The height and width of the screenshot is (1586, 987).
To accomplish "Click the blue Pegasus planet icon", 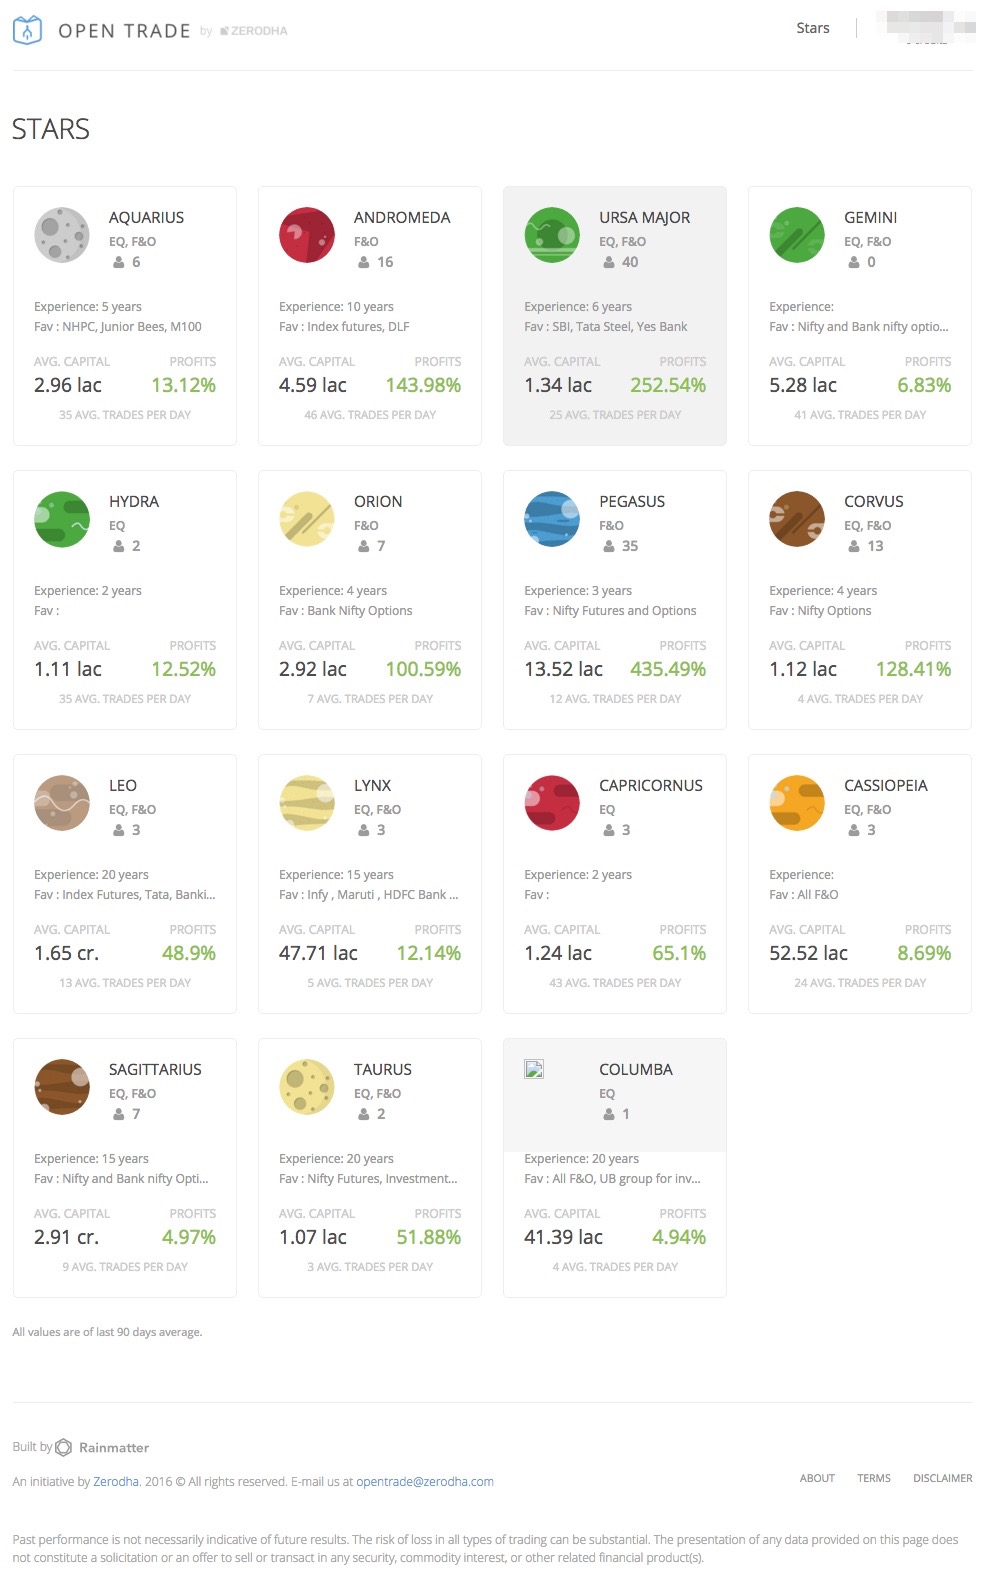I will click(552, 519).
